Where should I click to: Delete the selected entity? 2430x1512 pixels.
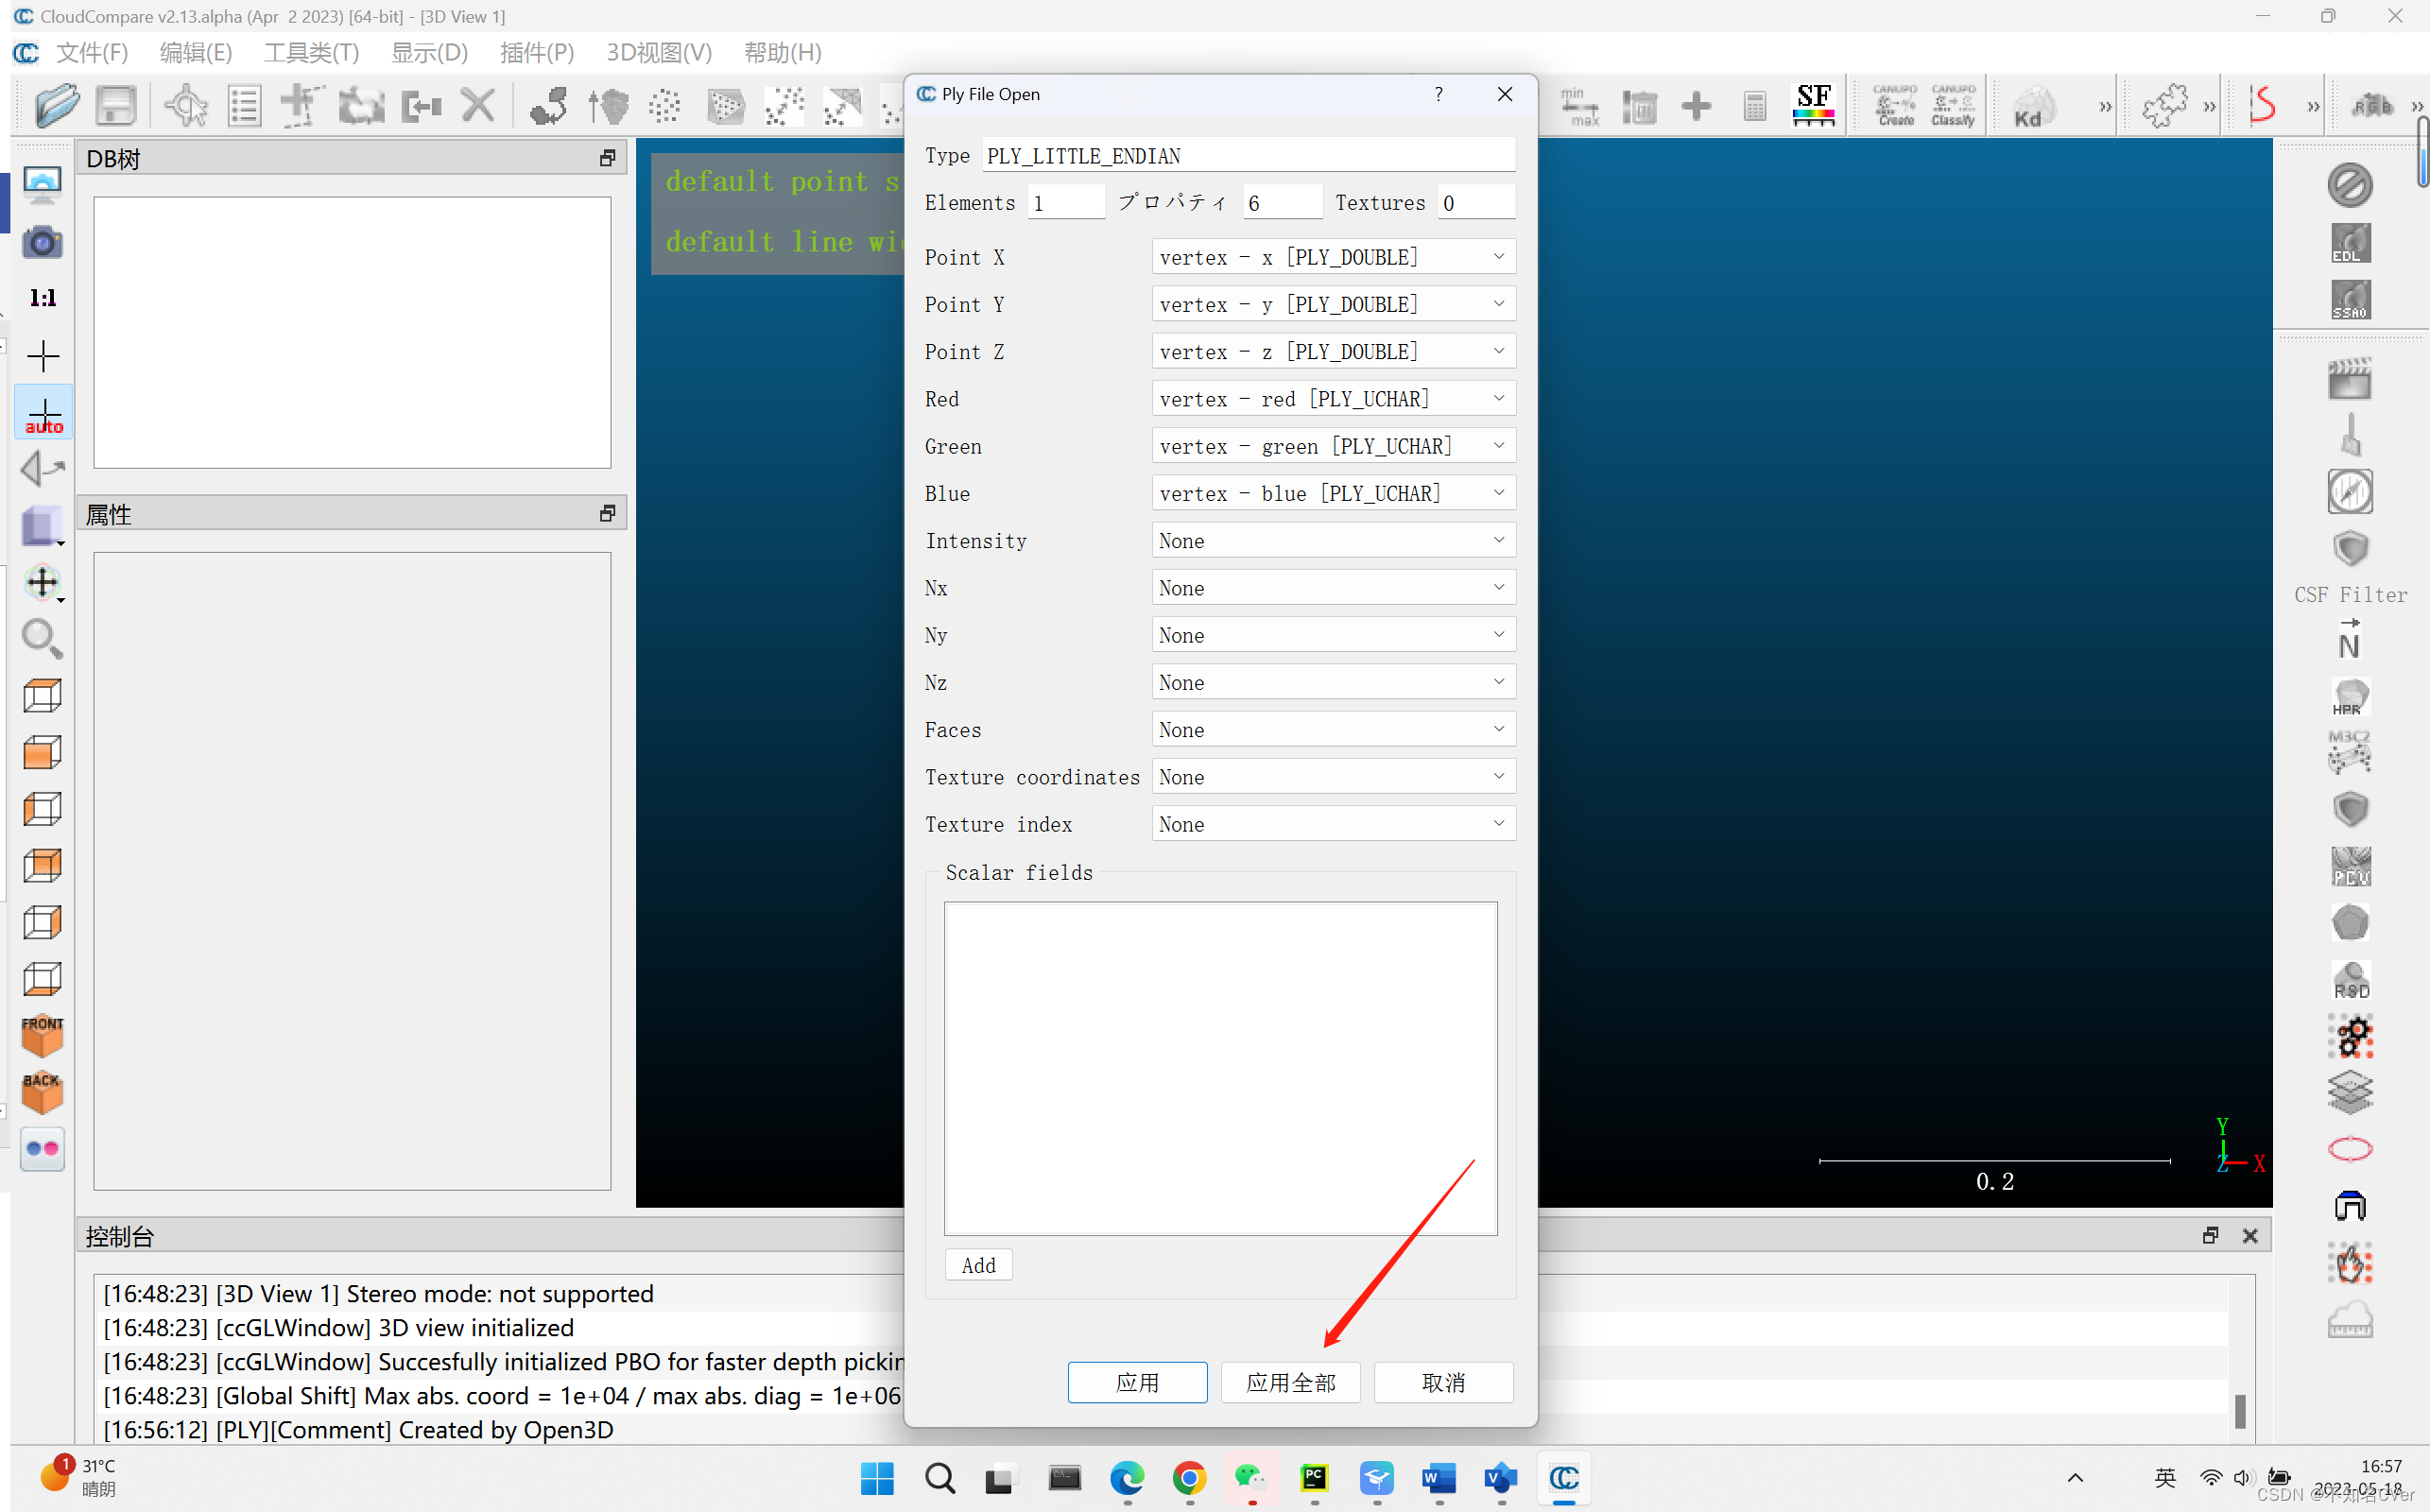[478, 105]
